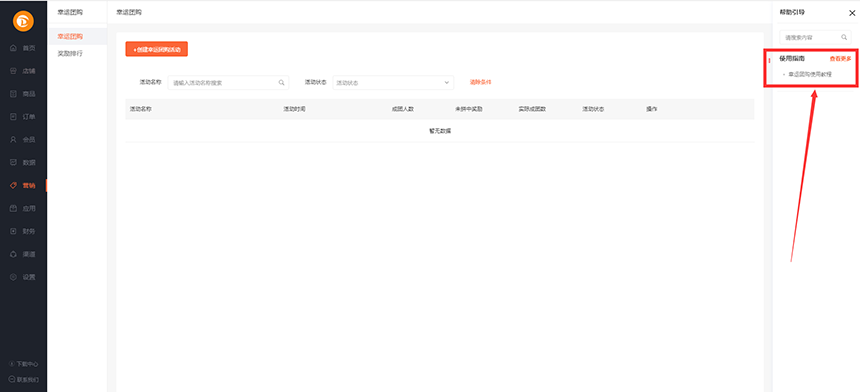
Task: Open 应用 apps icon in sidebar
Action: click(14, 208)
